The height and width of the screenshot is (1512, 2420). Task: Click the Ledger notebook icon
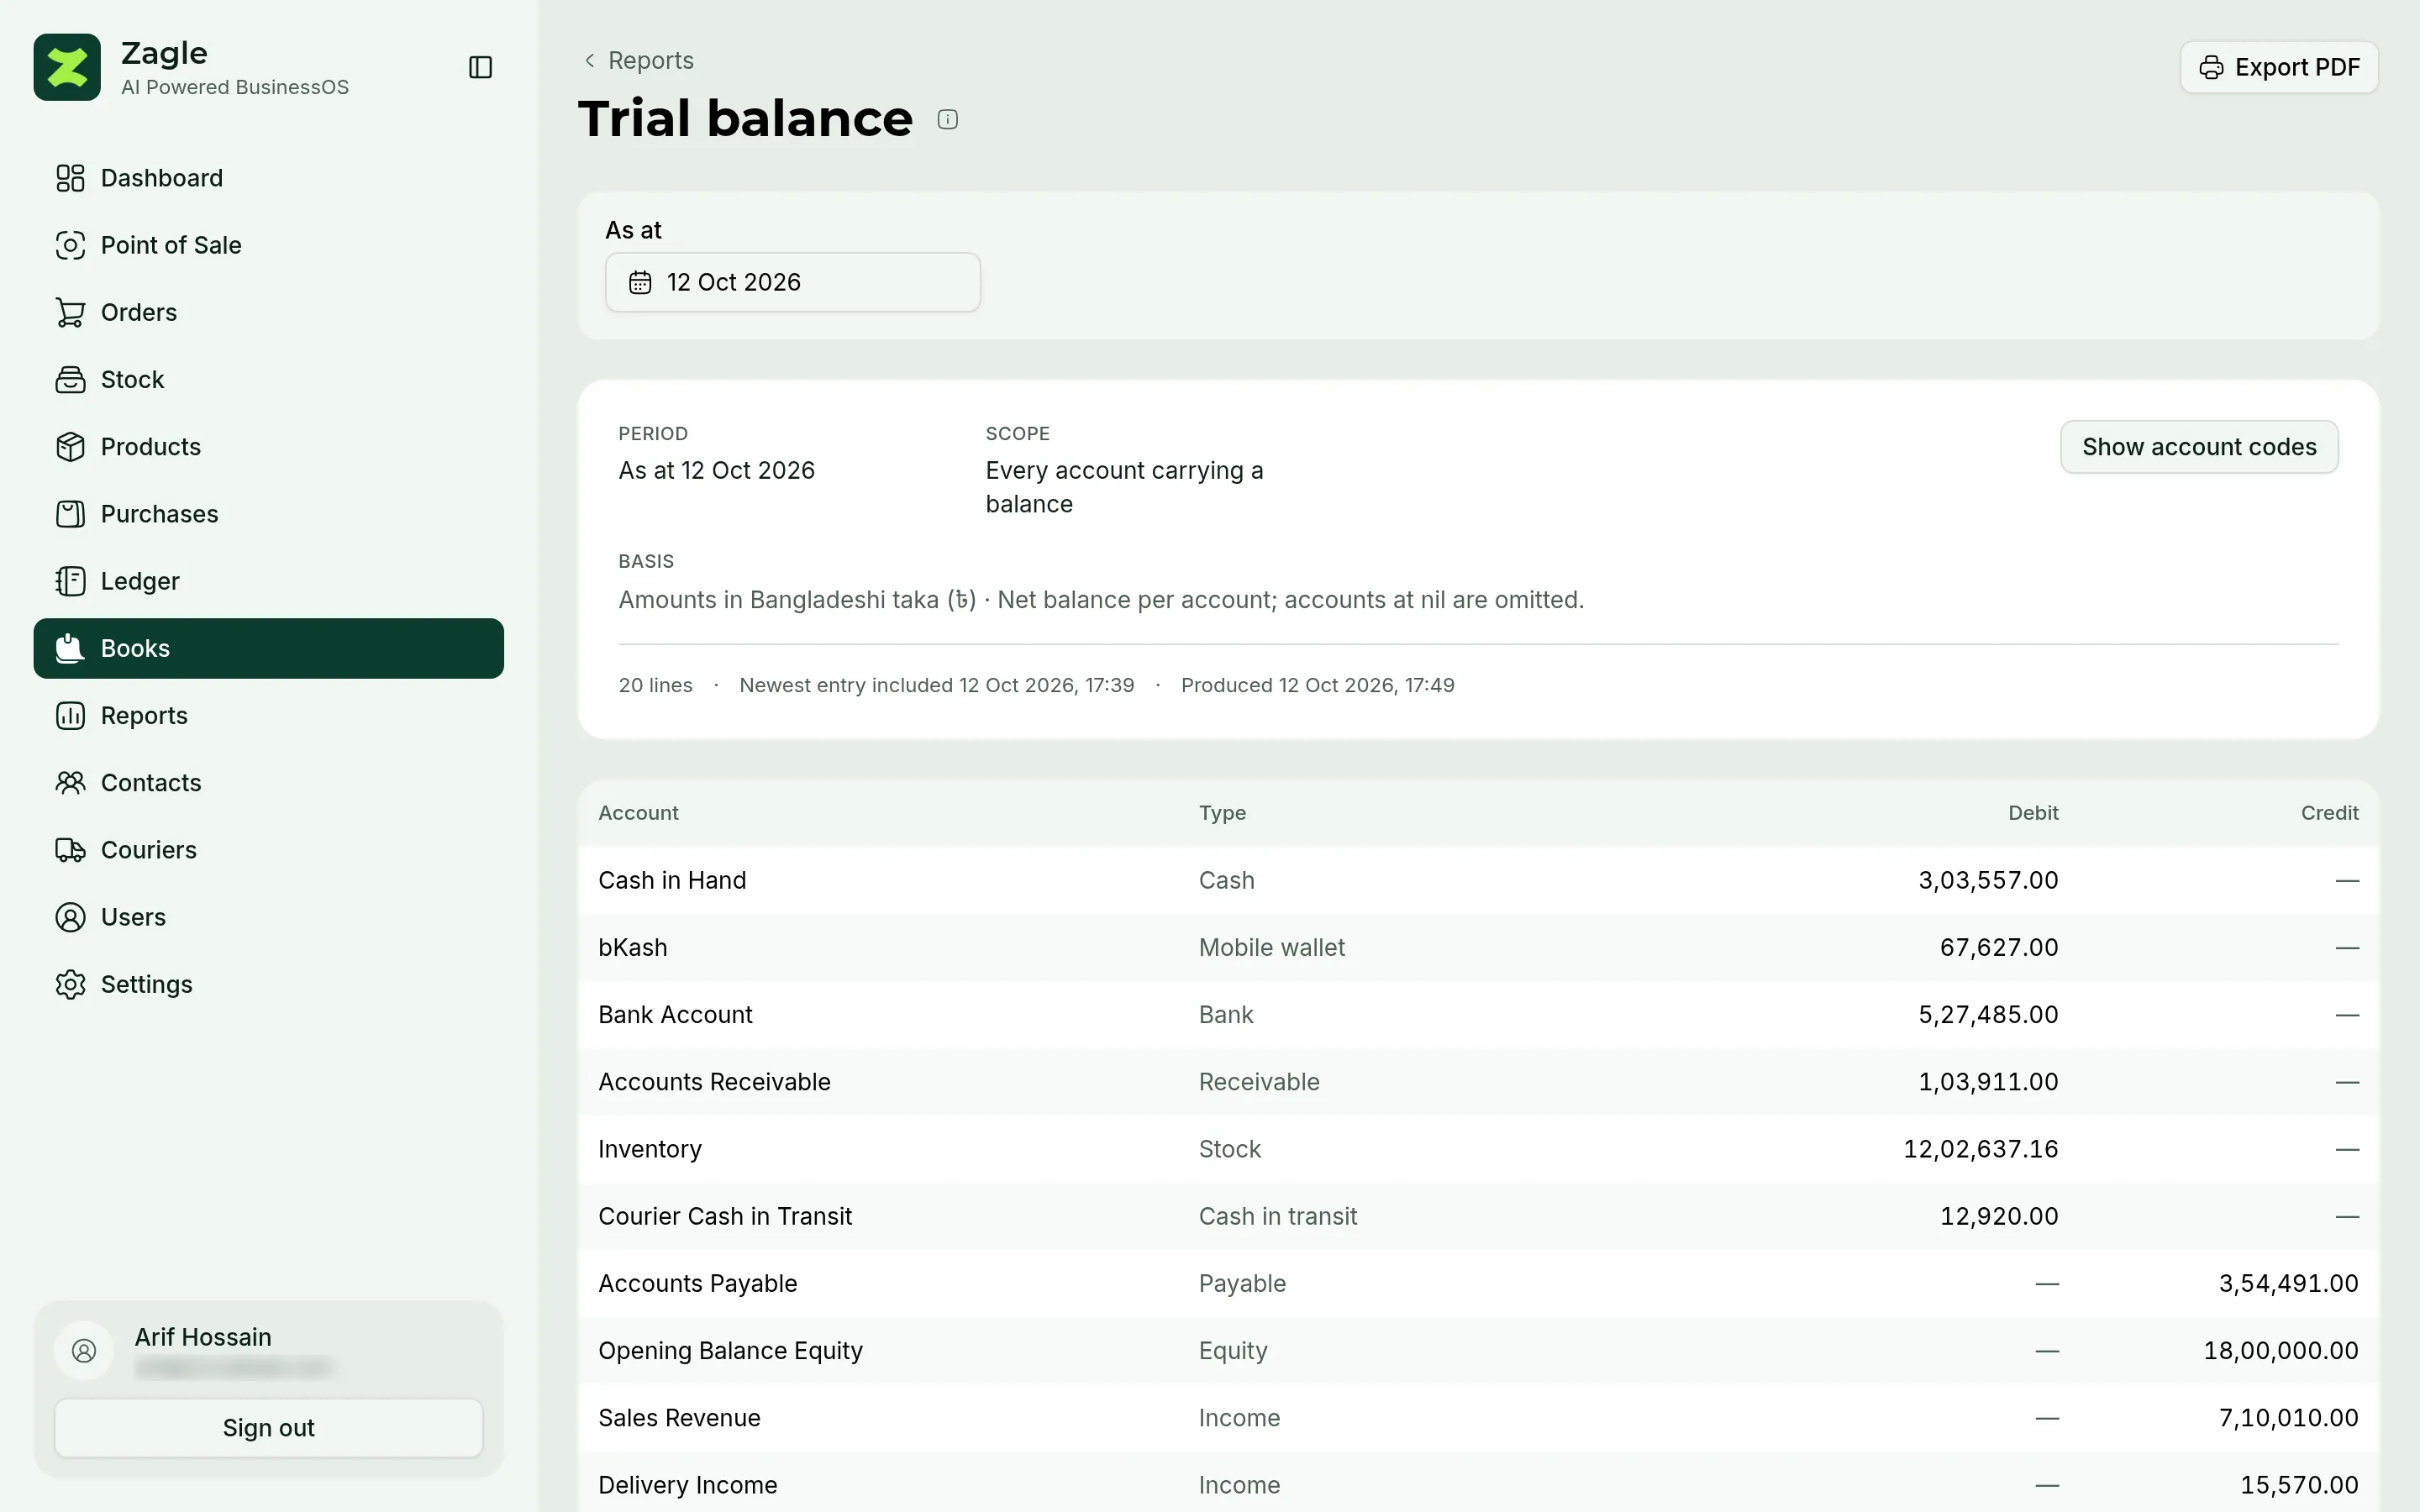(70, 581)
